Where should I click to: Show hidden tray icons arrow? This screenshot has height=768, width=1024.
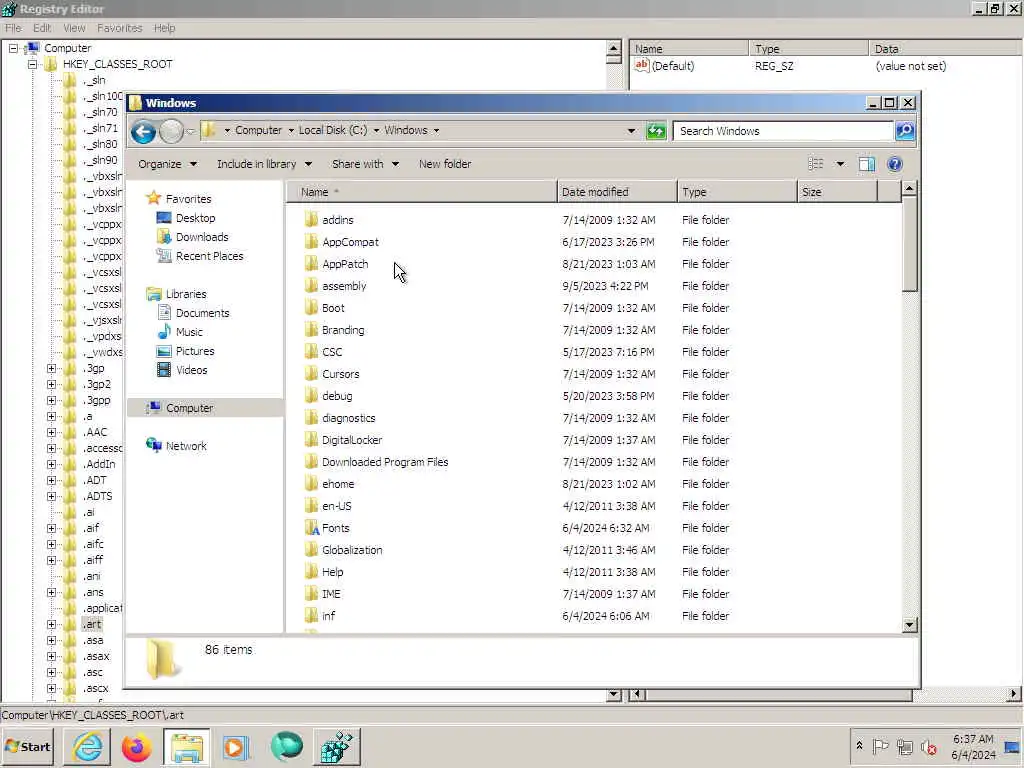(x=859, y=746)
